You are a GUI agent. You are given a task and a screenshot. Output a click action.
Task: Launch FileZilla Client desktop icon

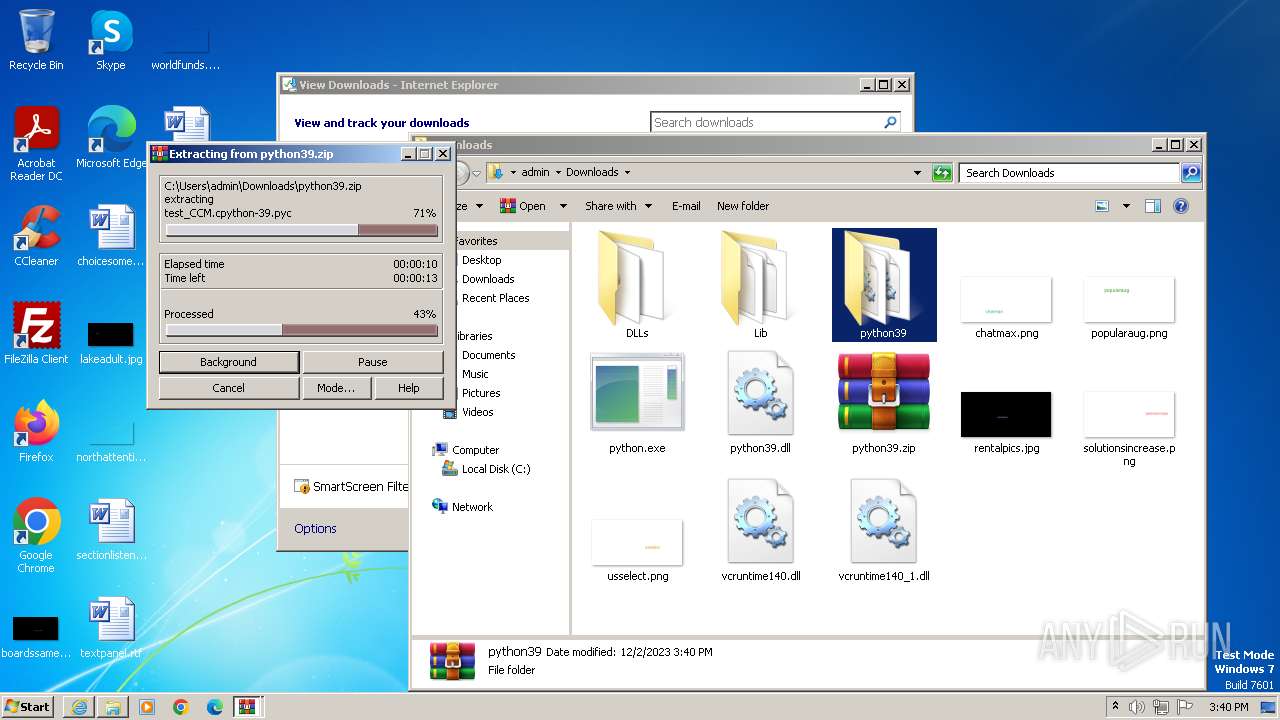36,334
